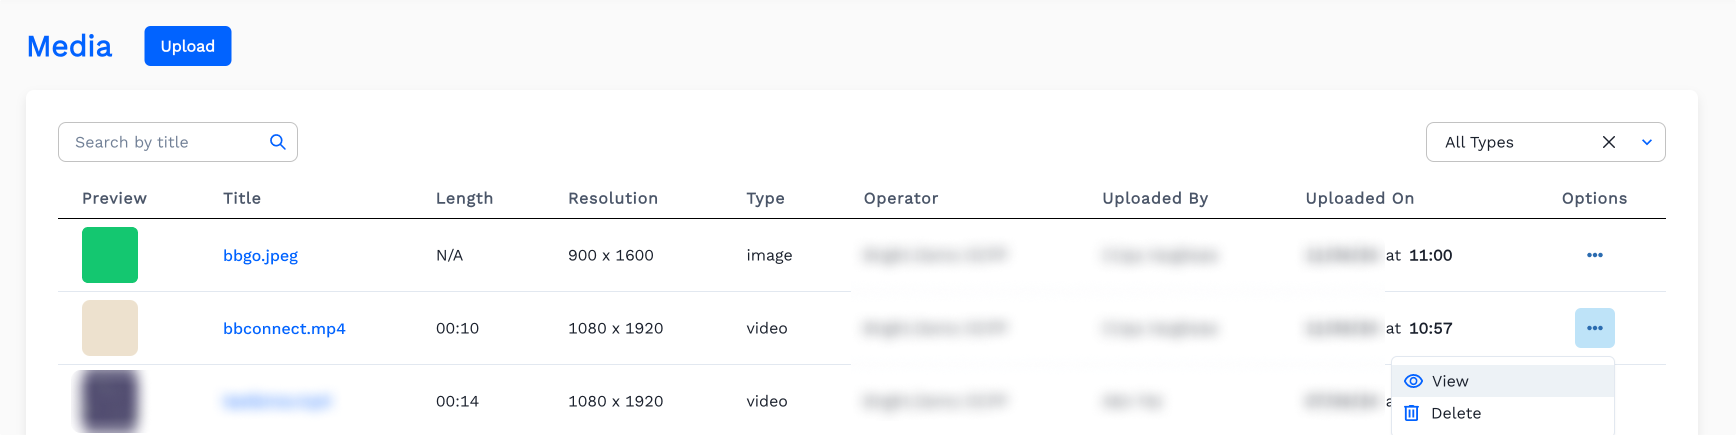
Task: Click the beige bbconnect.mp4 preview thumbnail
Action: point(110,328)
